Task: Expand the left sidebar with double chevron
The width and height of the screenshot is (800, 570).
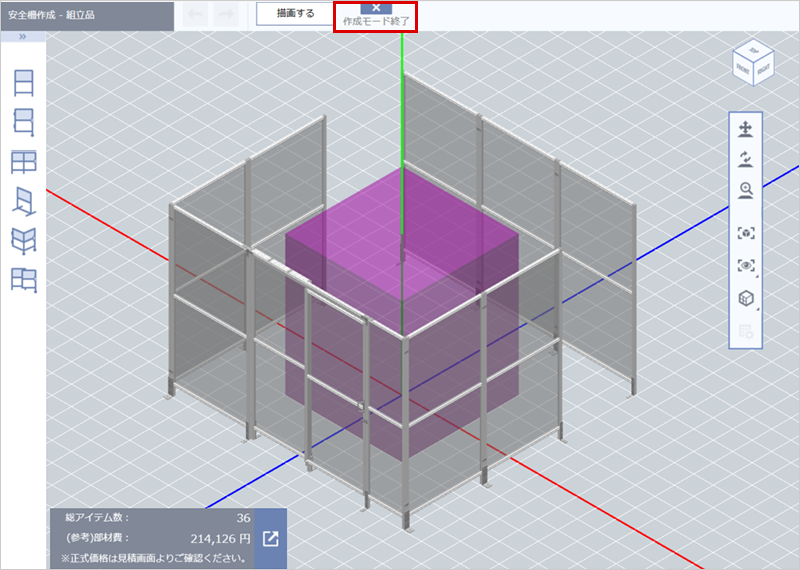Action: [23, 37]
